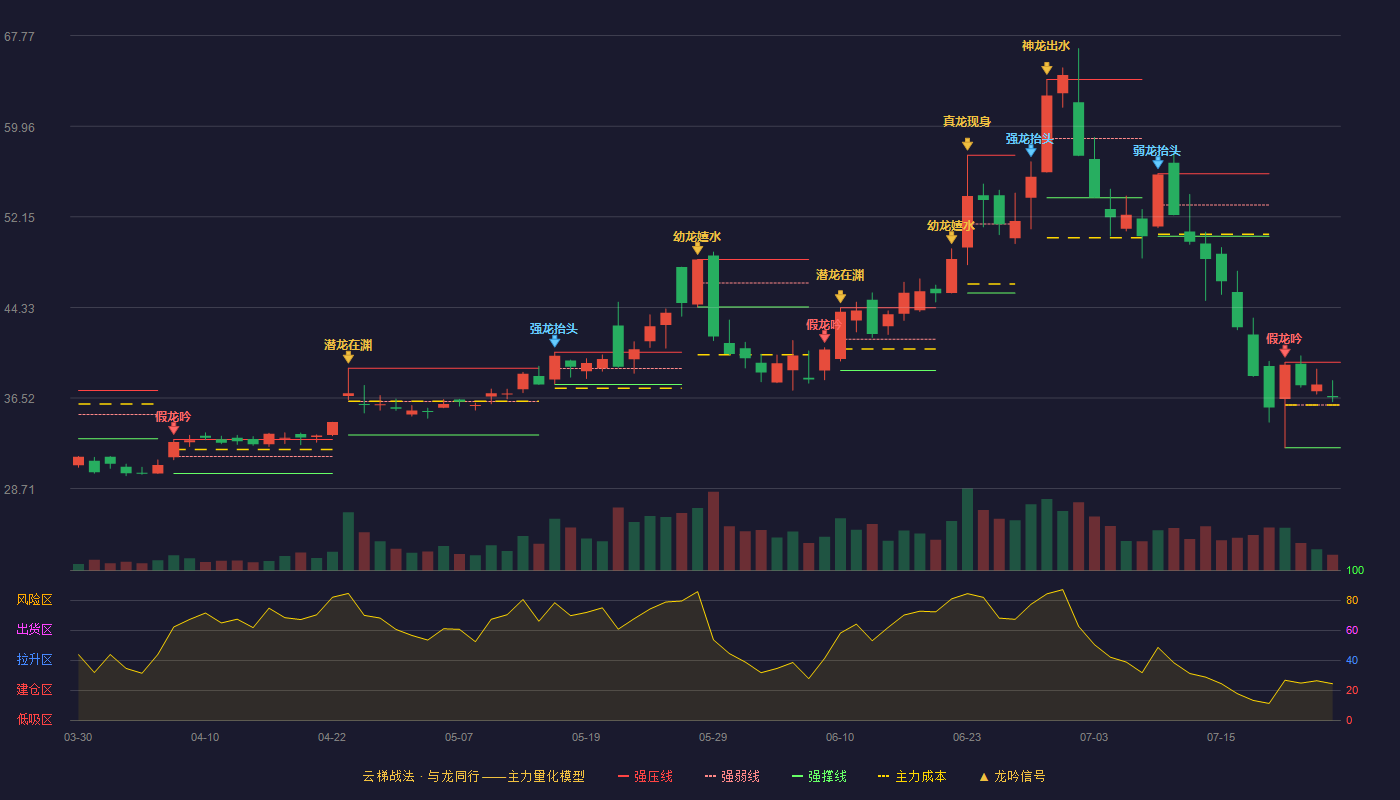The height and width of the screenshot is (800, 1400).
Task: Click the red 20 indicator scale value
Action: pyautogui.click(x=1352, y=690)
